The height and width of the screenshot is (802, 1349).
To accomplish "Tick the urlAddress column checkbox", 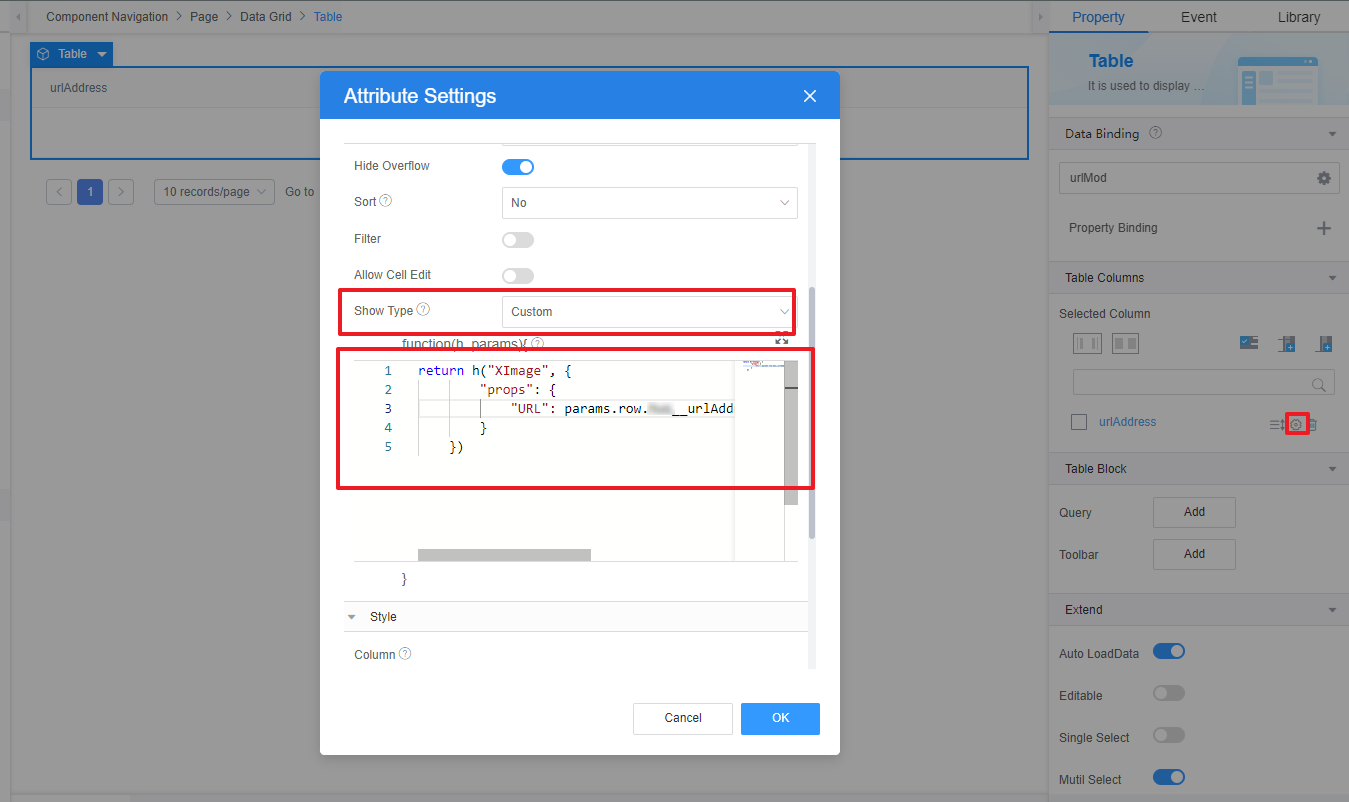I will 1079,422.
